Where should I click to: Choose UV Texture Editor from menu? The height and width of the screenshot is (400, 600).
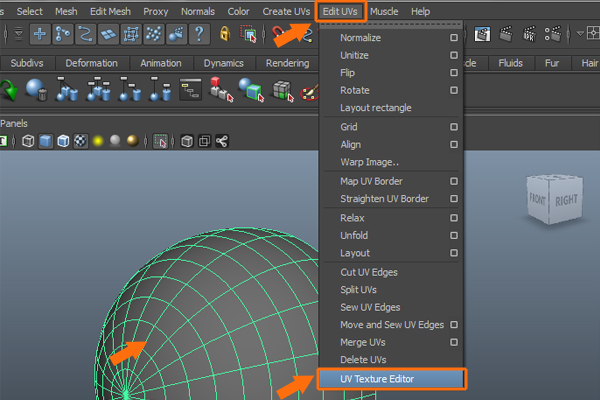pyautogui.click(x=377, y=379)
